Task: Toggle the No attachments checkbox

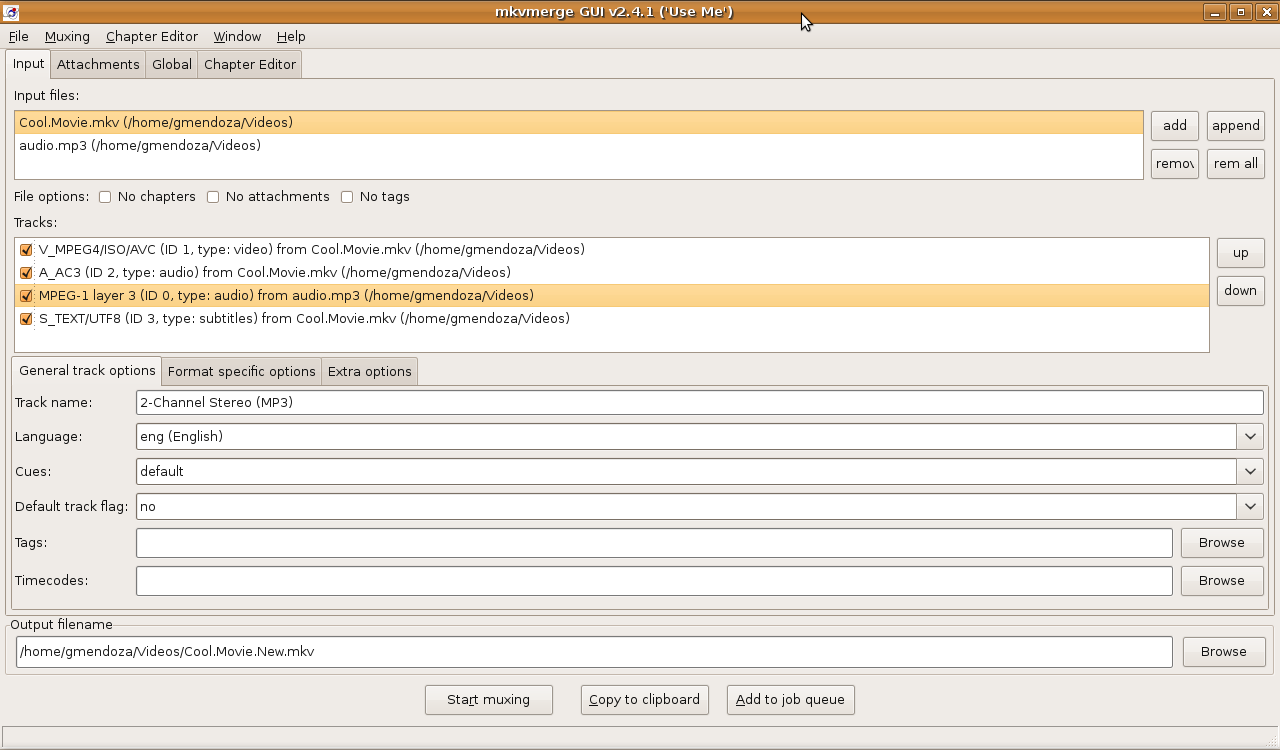Action: [213, 197]
